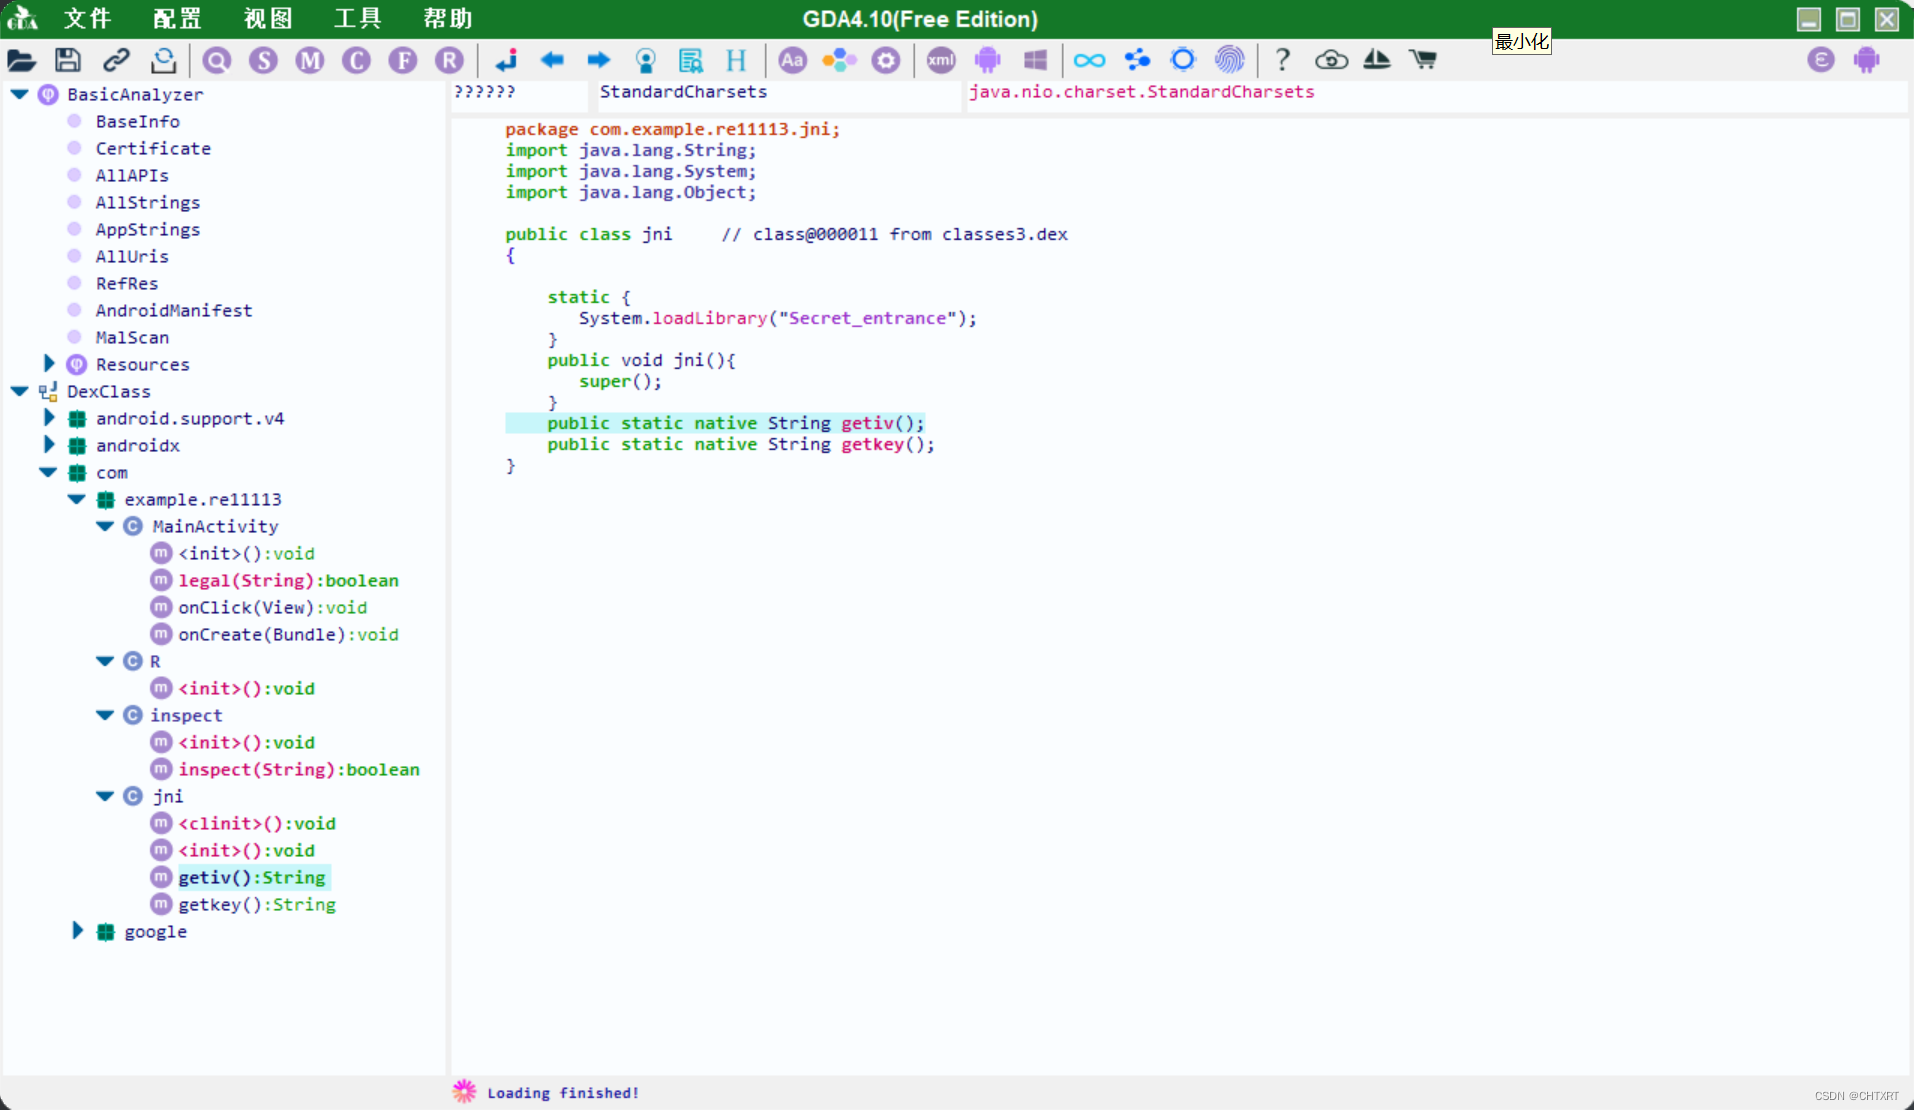Collapse the inspect class node

[x=104, y=715]
